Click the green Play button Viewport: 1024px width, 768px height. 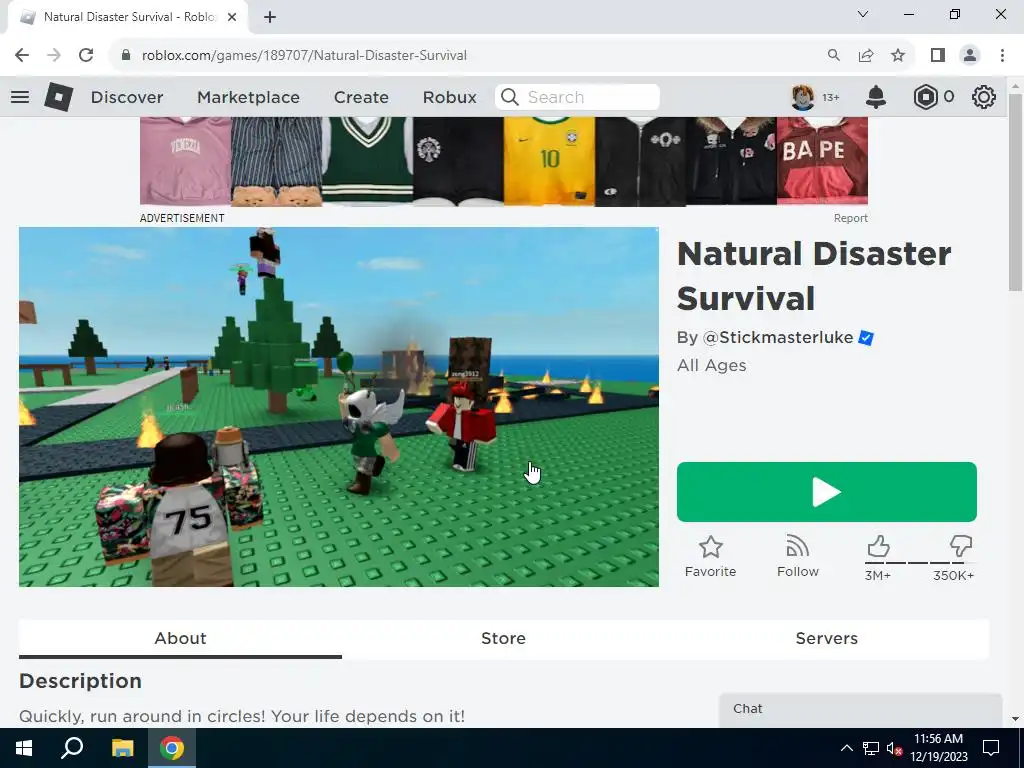[x=827, y=492]
